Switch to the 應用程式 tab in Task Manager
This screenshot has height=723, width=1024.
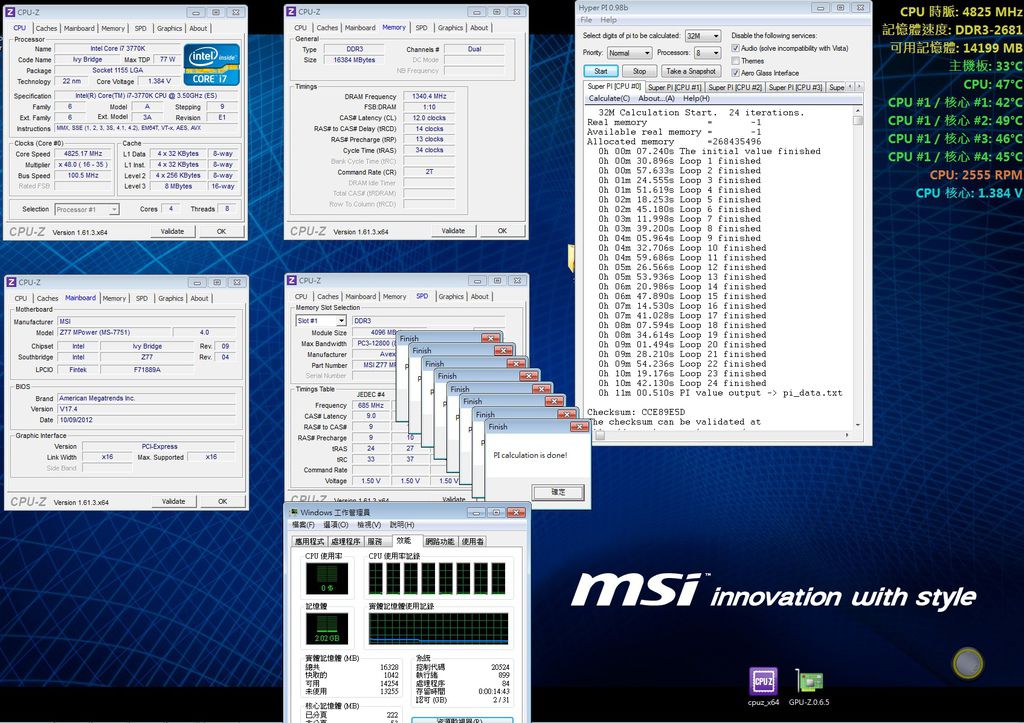click(x=310, y=541)
